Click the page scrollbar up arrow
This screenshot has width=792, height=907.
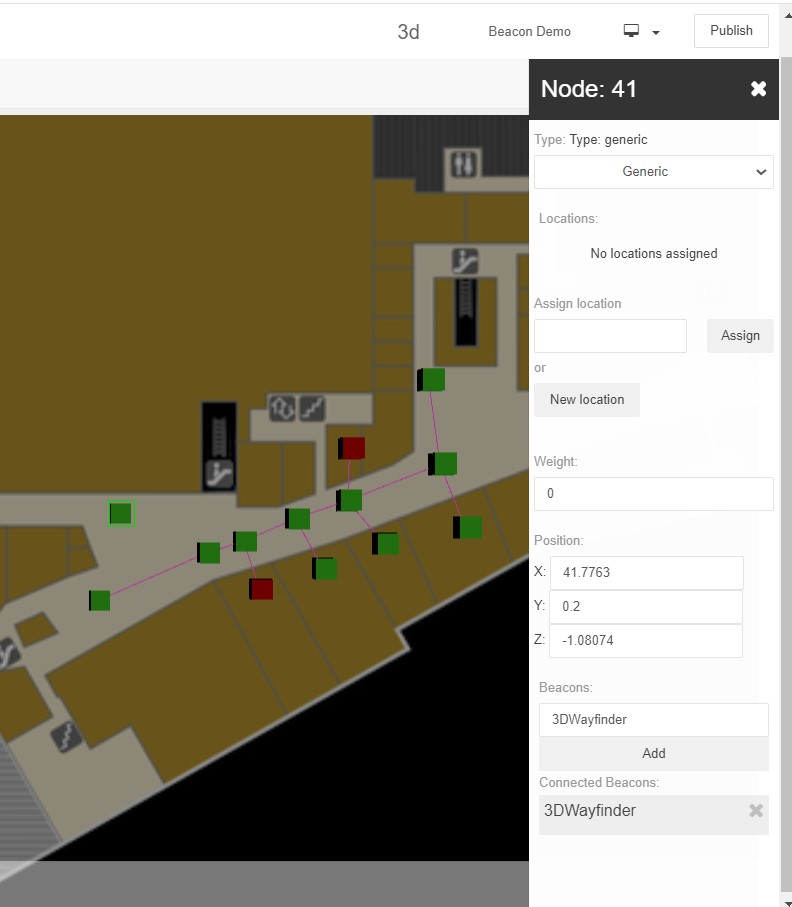tap(787, 15)
